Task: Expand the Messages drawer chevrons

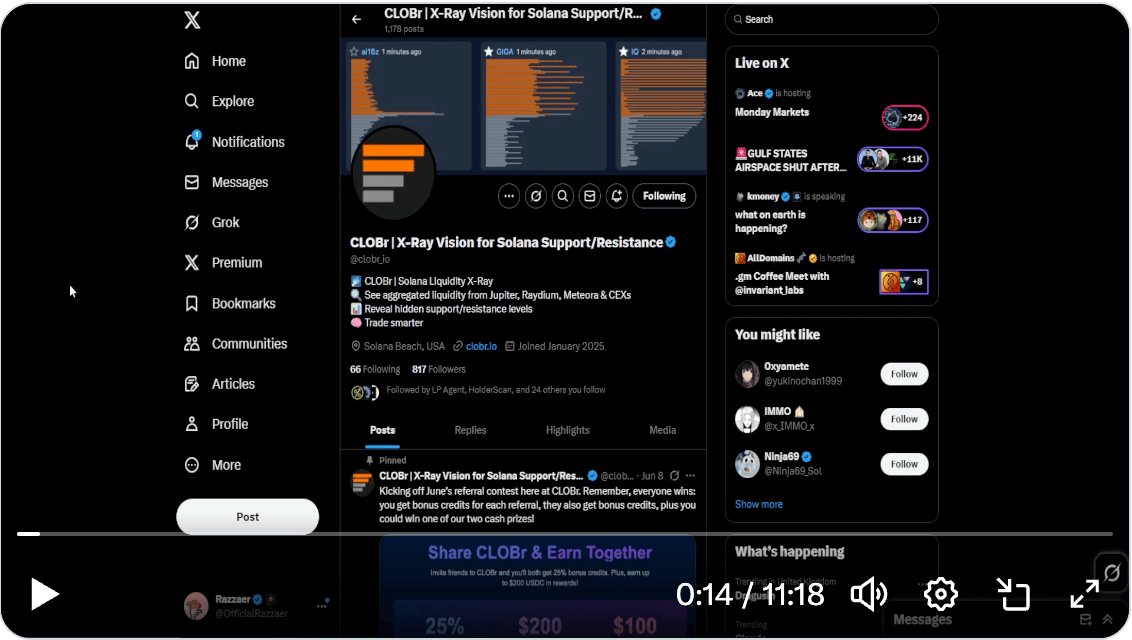Action: point(1107,620)
